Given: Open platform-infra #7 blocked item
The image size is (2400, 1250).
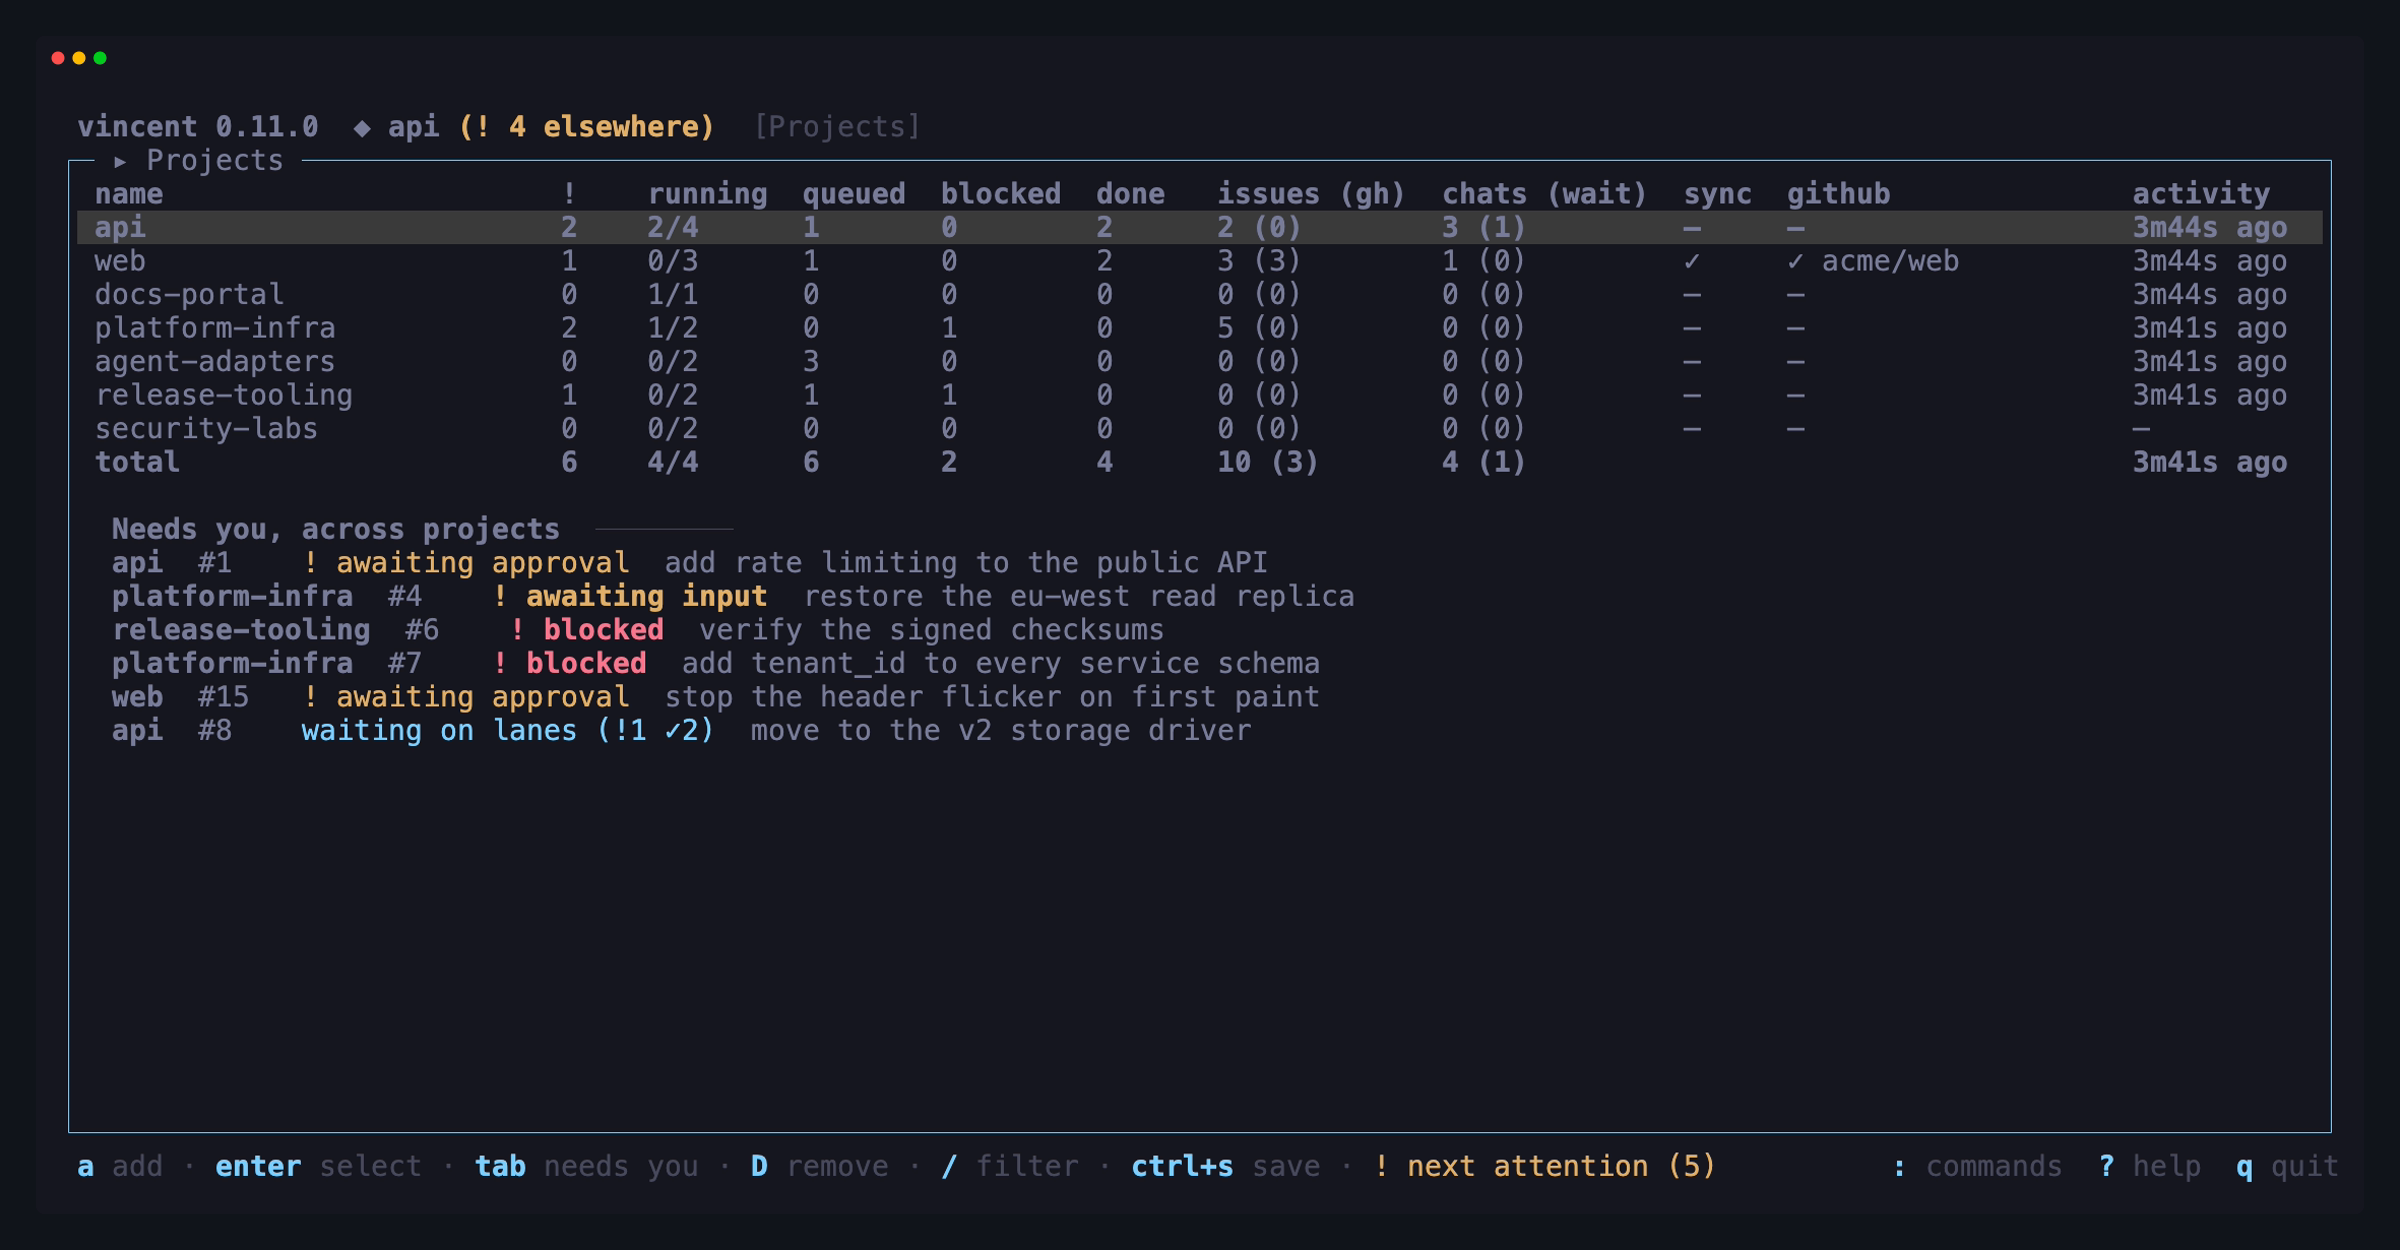Looking at the screenshot, I should (x=715, y=663).
